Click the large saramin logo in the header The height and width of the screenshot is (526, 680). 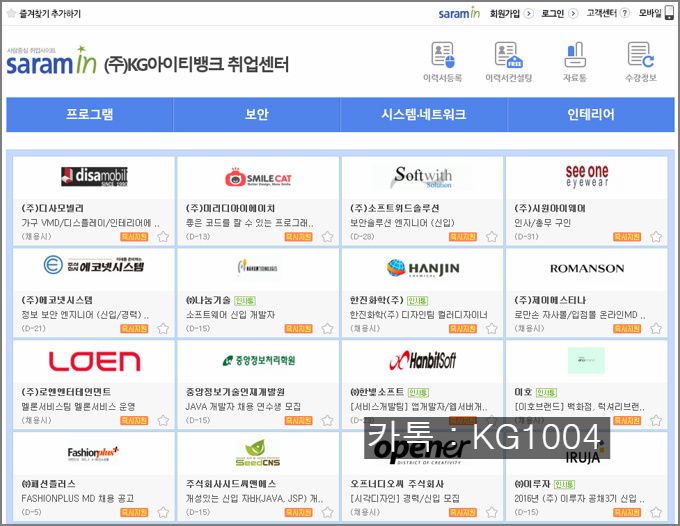pyautogui.click(x=52, y=61)
